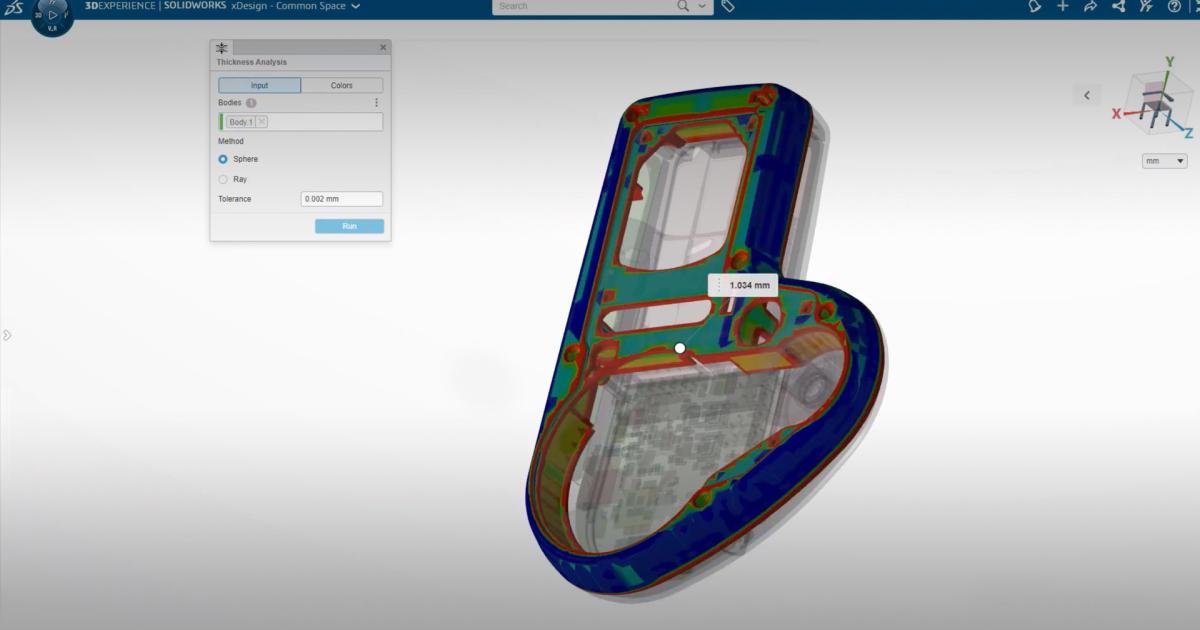Screen dimensions: 1200x630
Task: Switch to the Input tab
Action: pos(259,85)
